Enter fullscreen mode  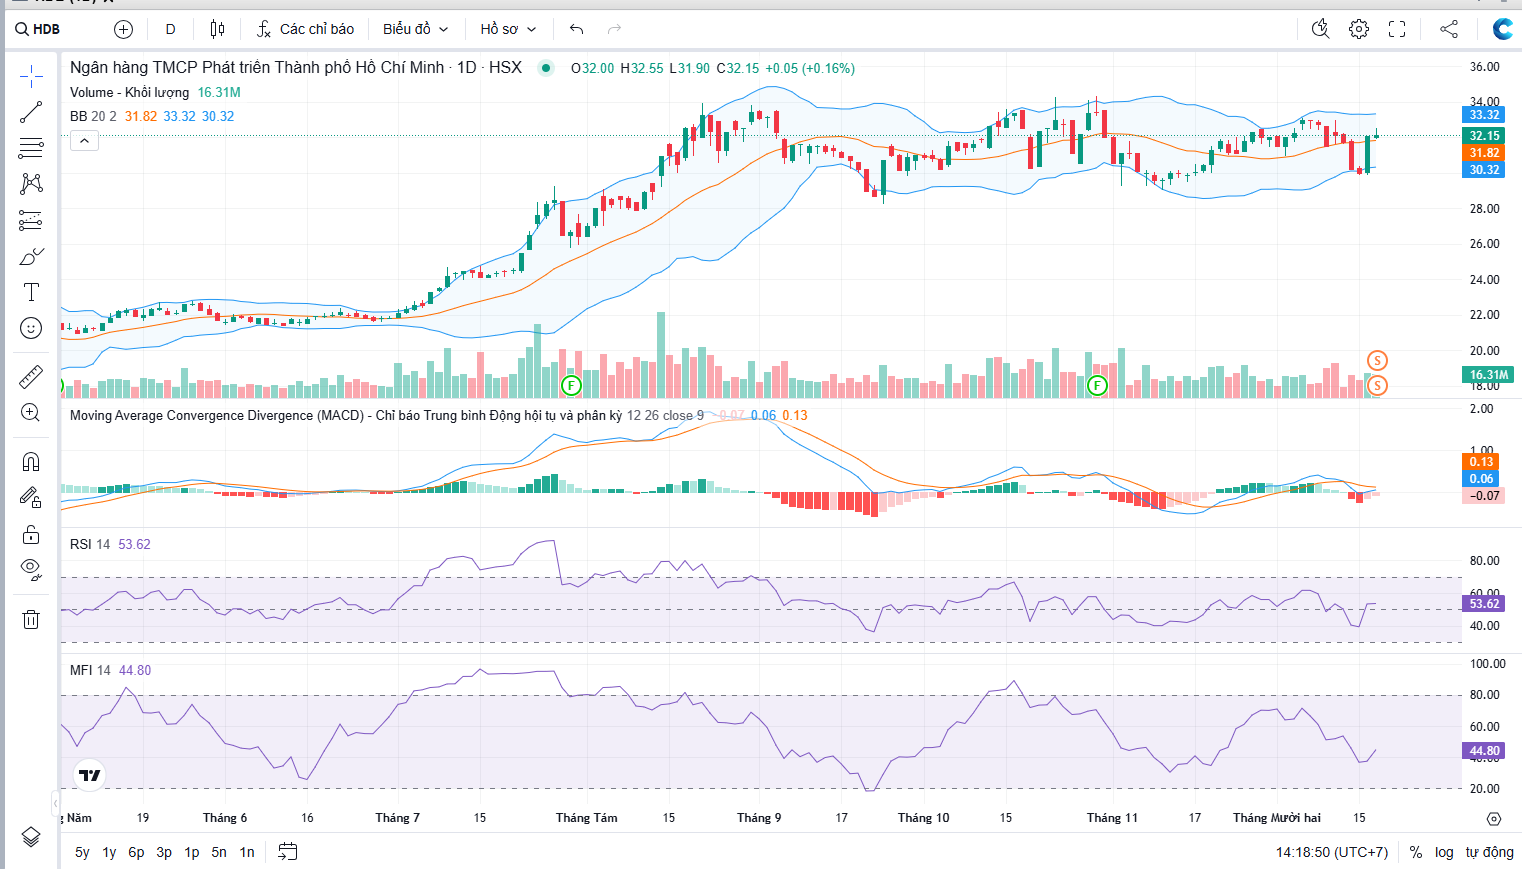1397,29
